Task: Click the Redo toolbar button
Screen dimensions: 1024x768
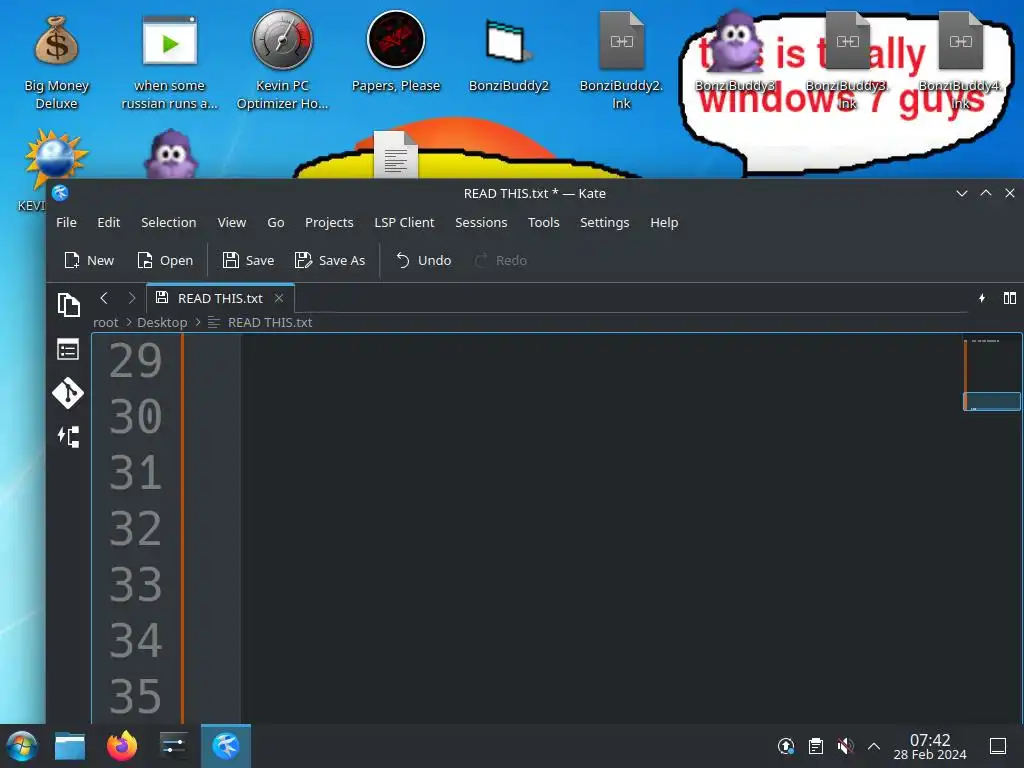Action: pyautogui.click(x=501, y=261)
